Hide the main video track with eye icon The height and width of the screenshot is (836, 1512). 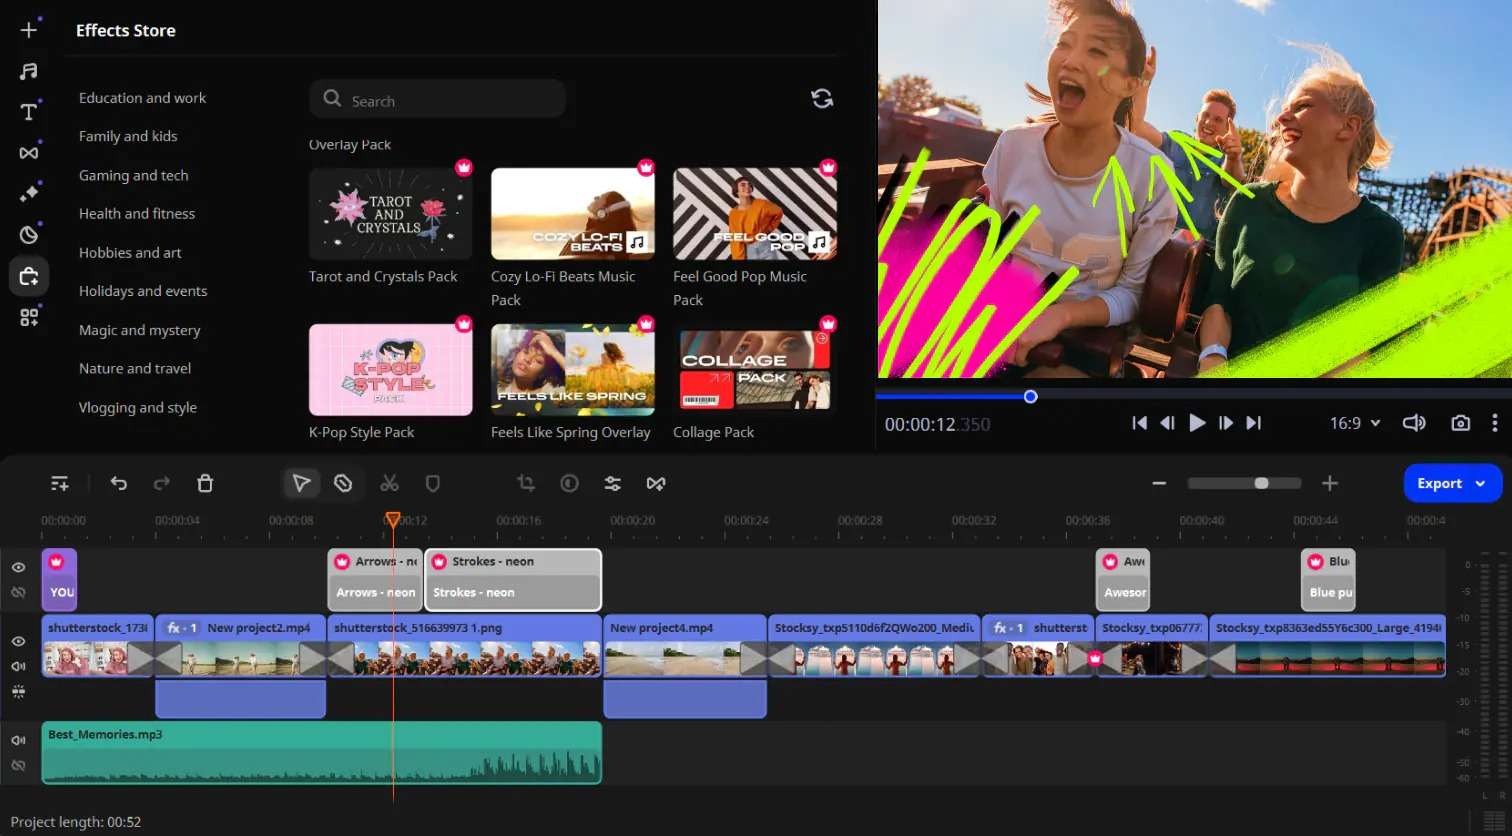point(18,641)
